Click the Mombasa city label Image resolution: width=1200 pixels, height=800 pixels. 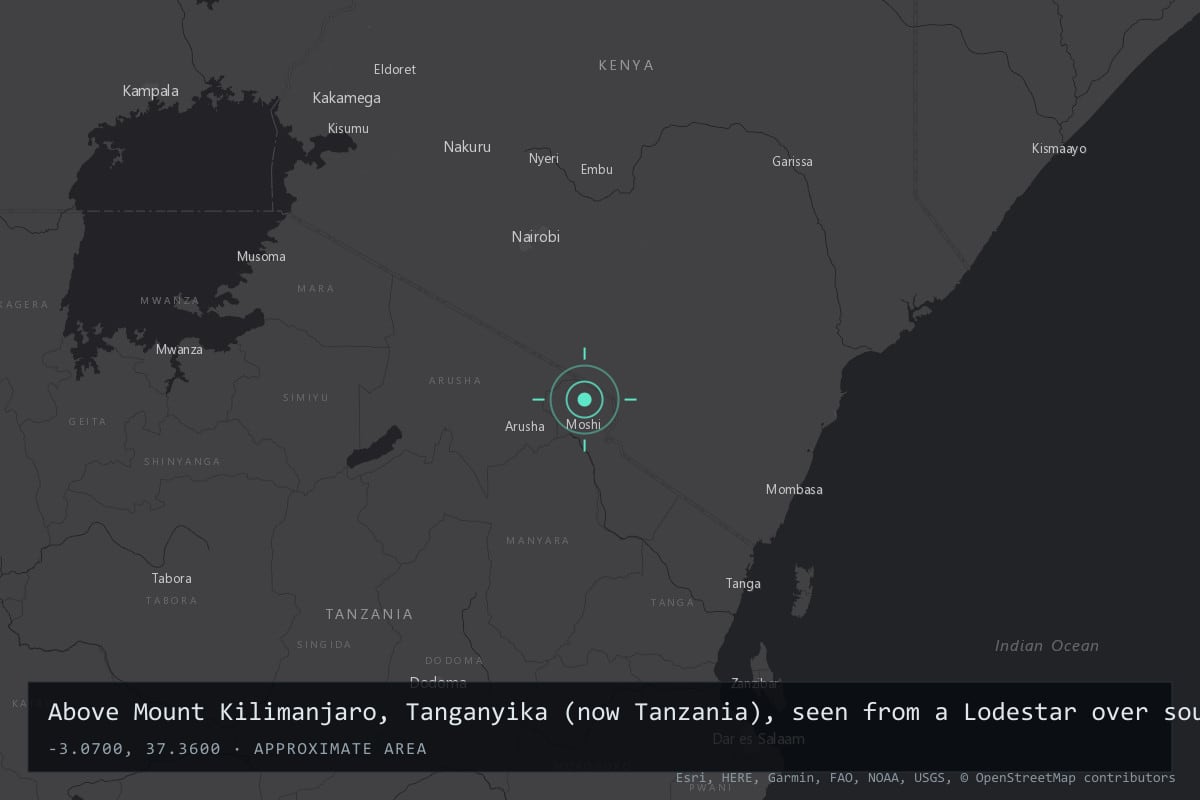click(x=794, y=490)
